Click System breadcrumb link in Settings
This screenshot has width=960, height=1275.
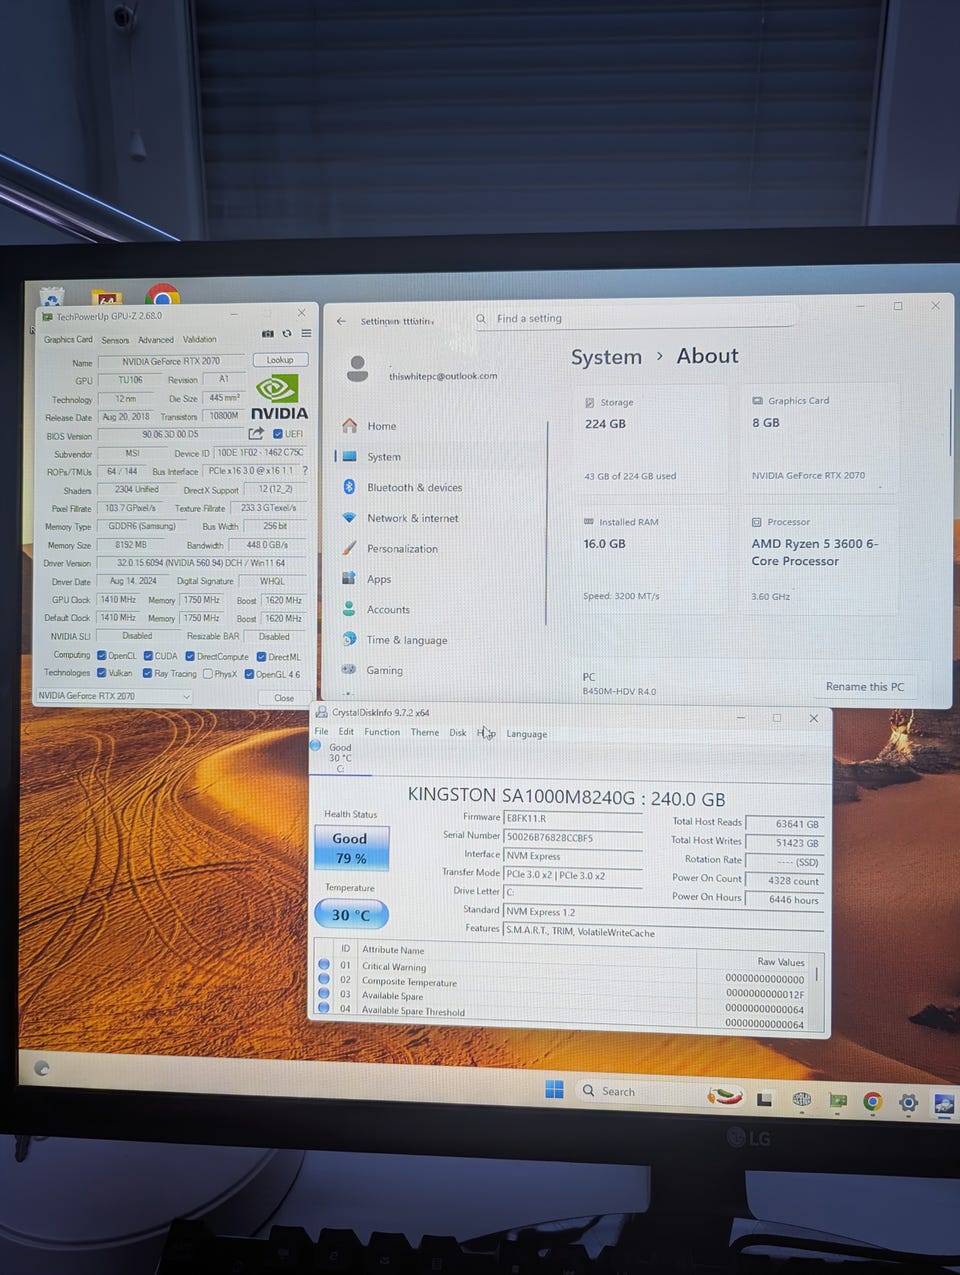pyautogui.click(x=606, y=357)
